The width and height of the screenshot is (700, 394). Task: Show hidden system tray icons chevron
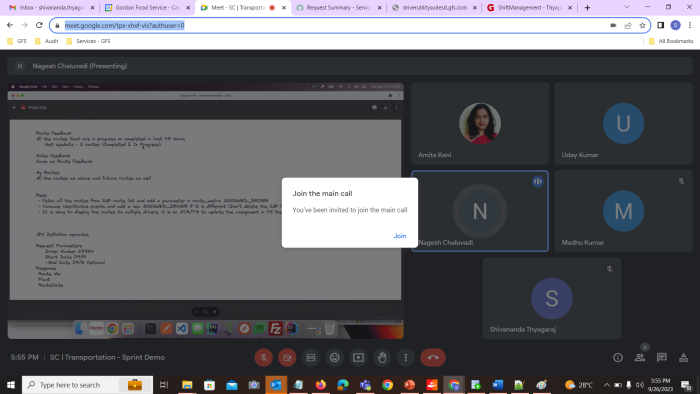[x=607, y=385]
